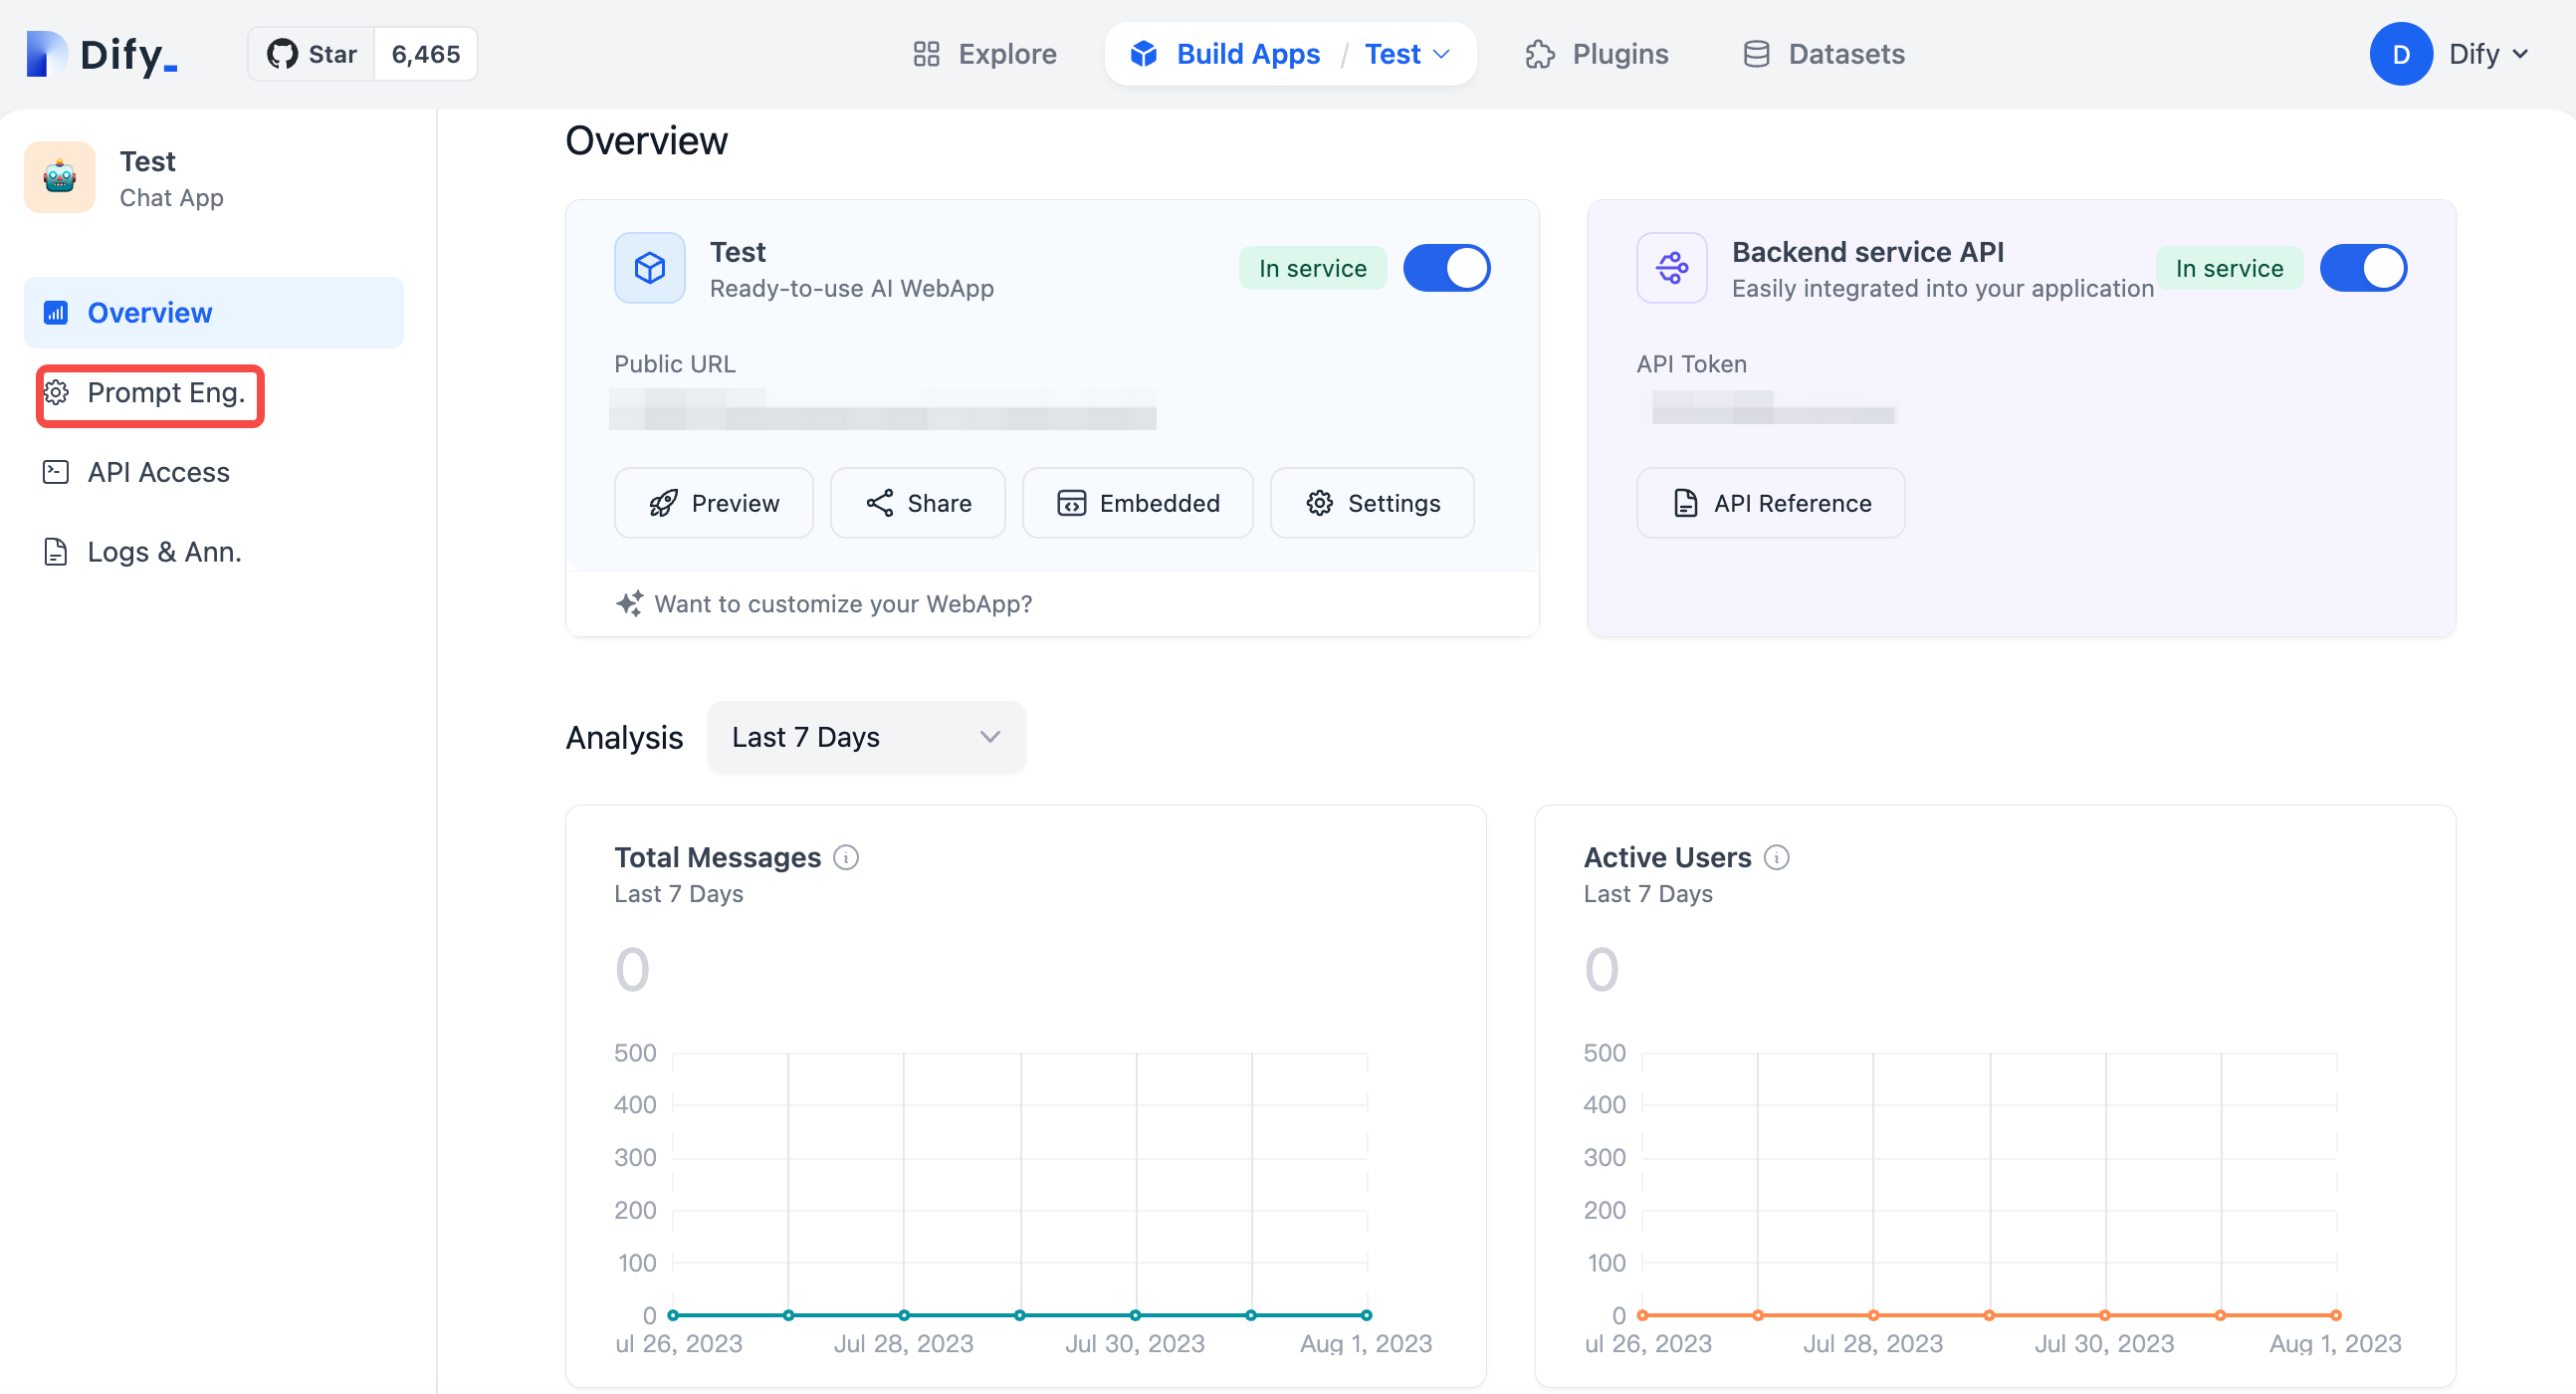Click Want to customize your WebApp?
This screenshot has height=1394, width=2576.
843,604
